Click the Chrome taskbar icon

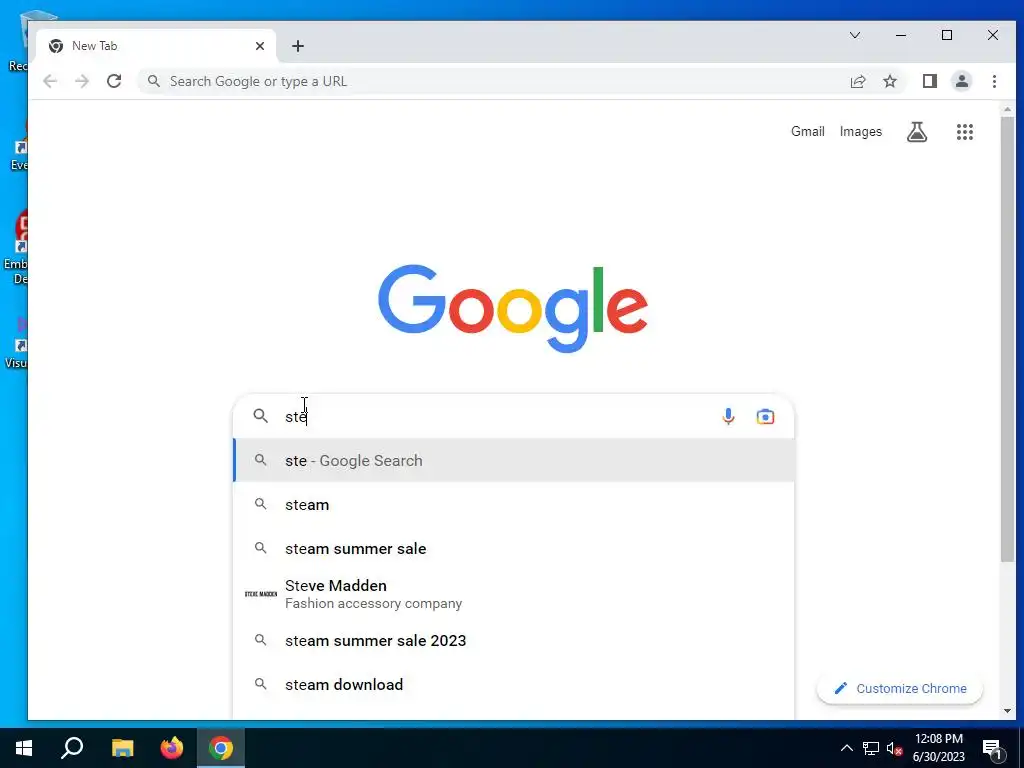(221, 748)
